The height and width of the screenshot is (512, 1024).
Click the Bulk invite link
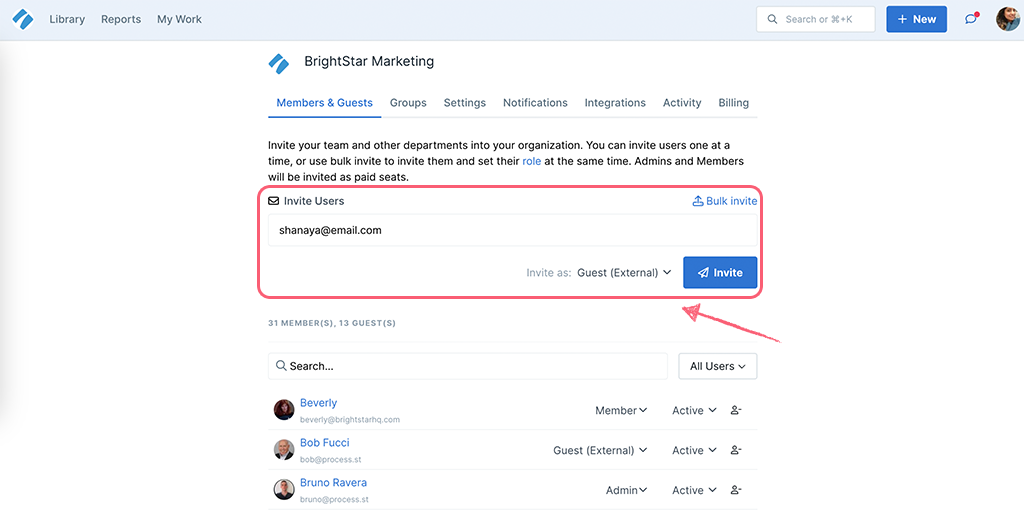[x=725, y=200]
